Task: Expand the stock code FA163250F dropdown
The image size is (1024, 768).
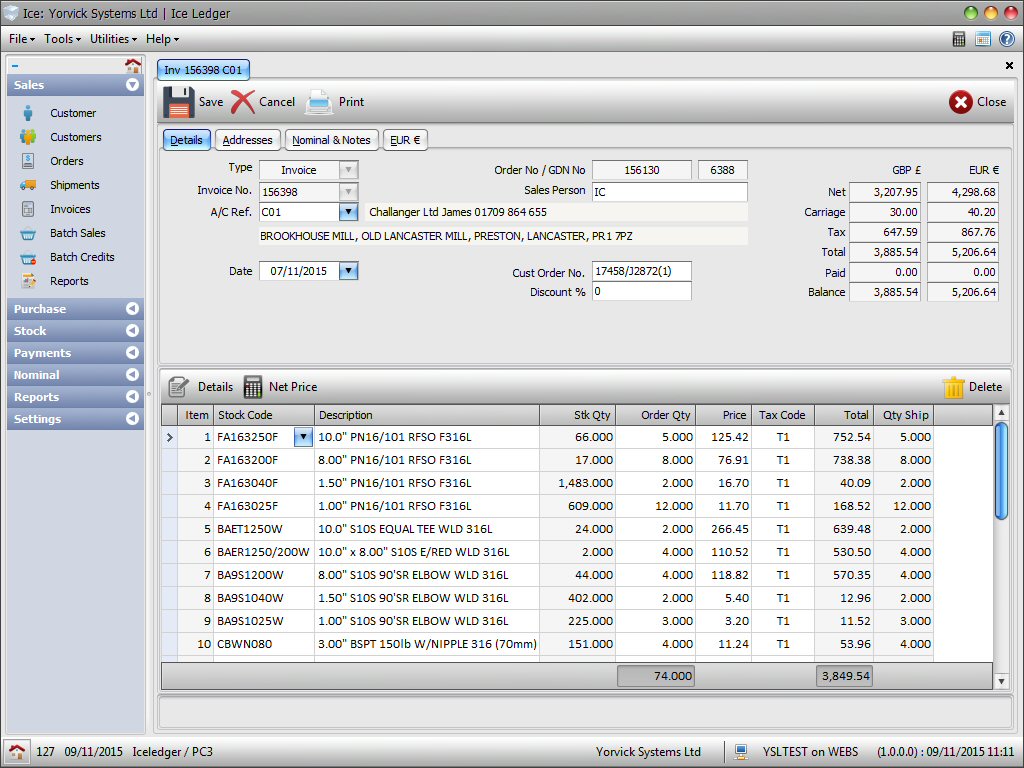Action: [x=303, y=437]
